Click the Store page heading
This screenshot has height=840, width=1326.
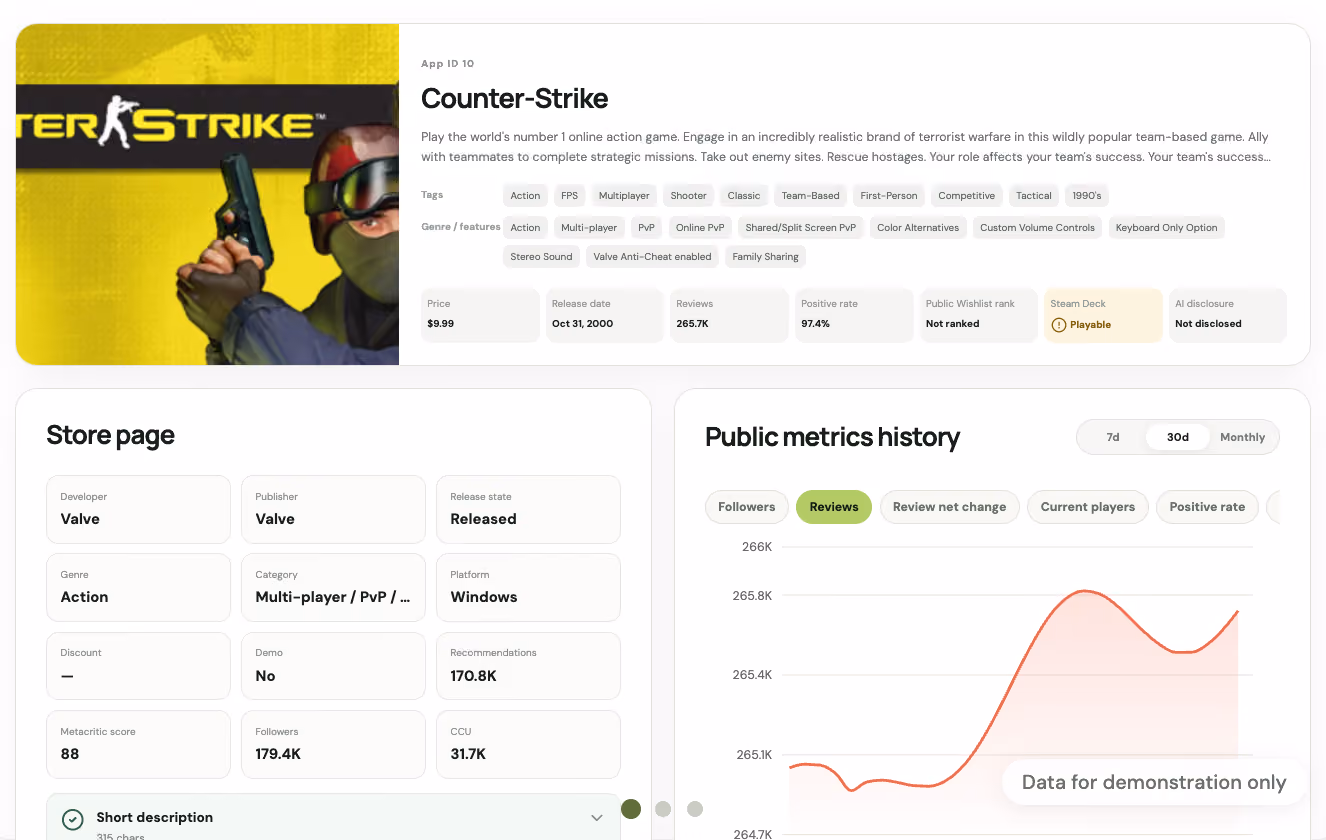[x=111, y=435]
